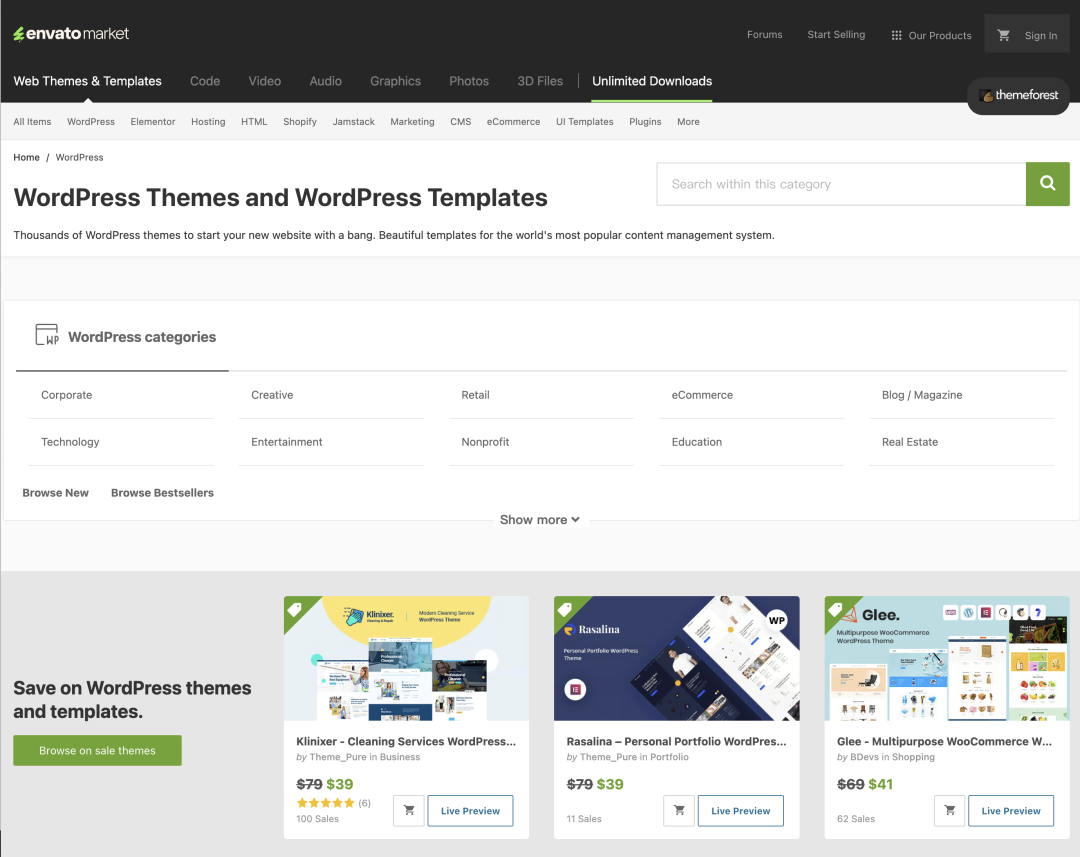Click Browse Bestsellers
The width and height of the screenshot is (1080, 857).
coord(163,493)
